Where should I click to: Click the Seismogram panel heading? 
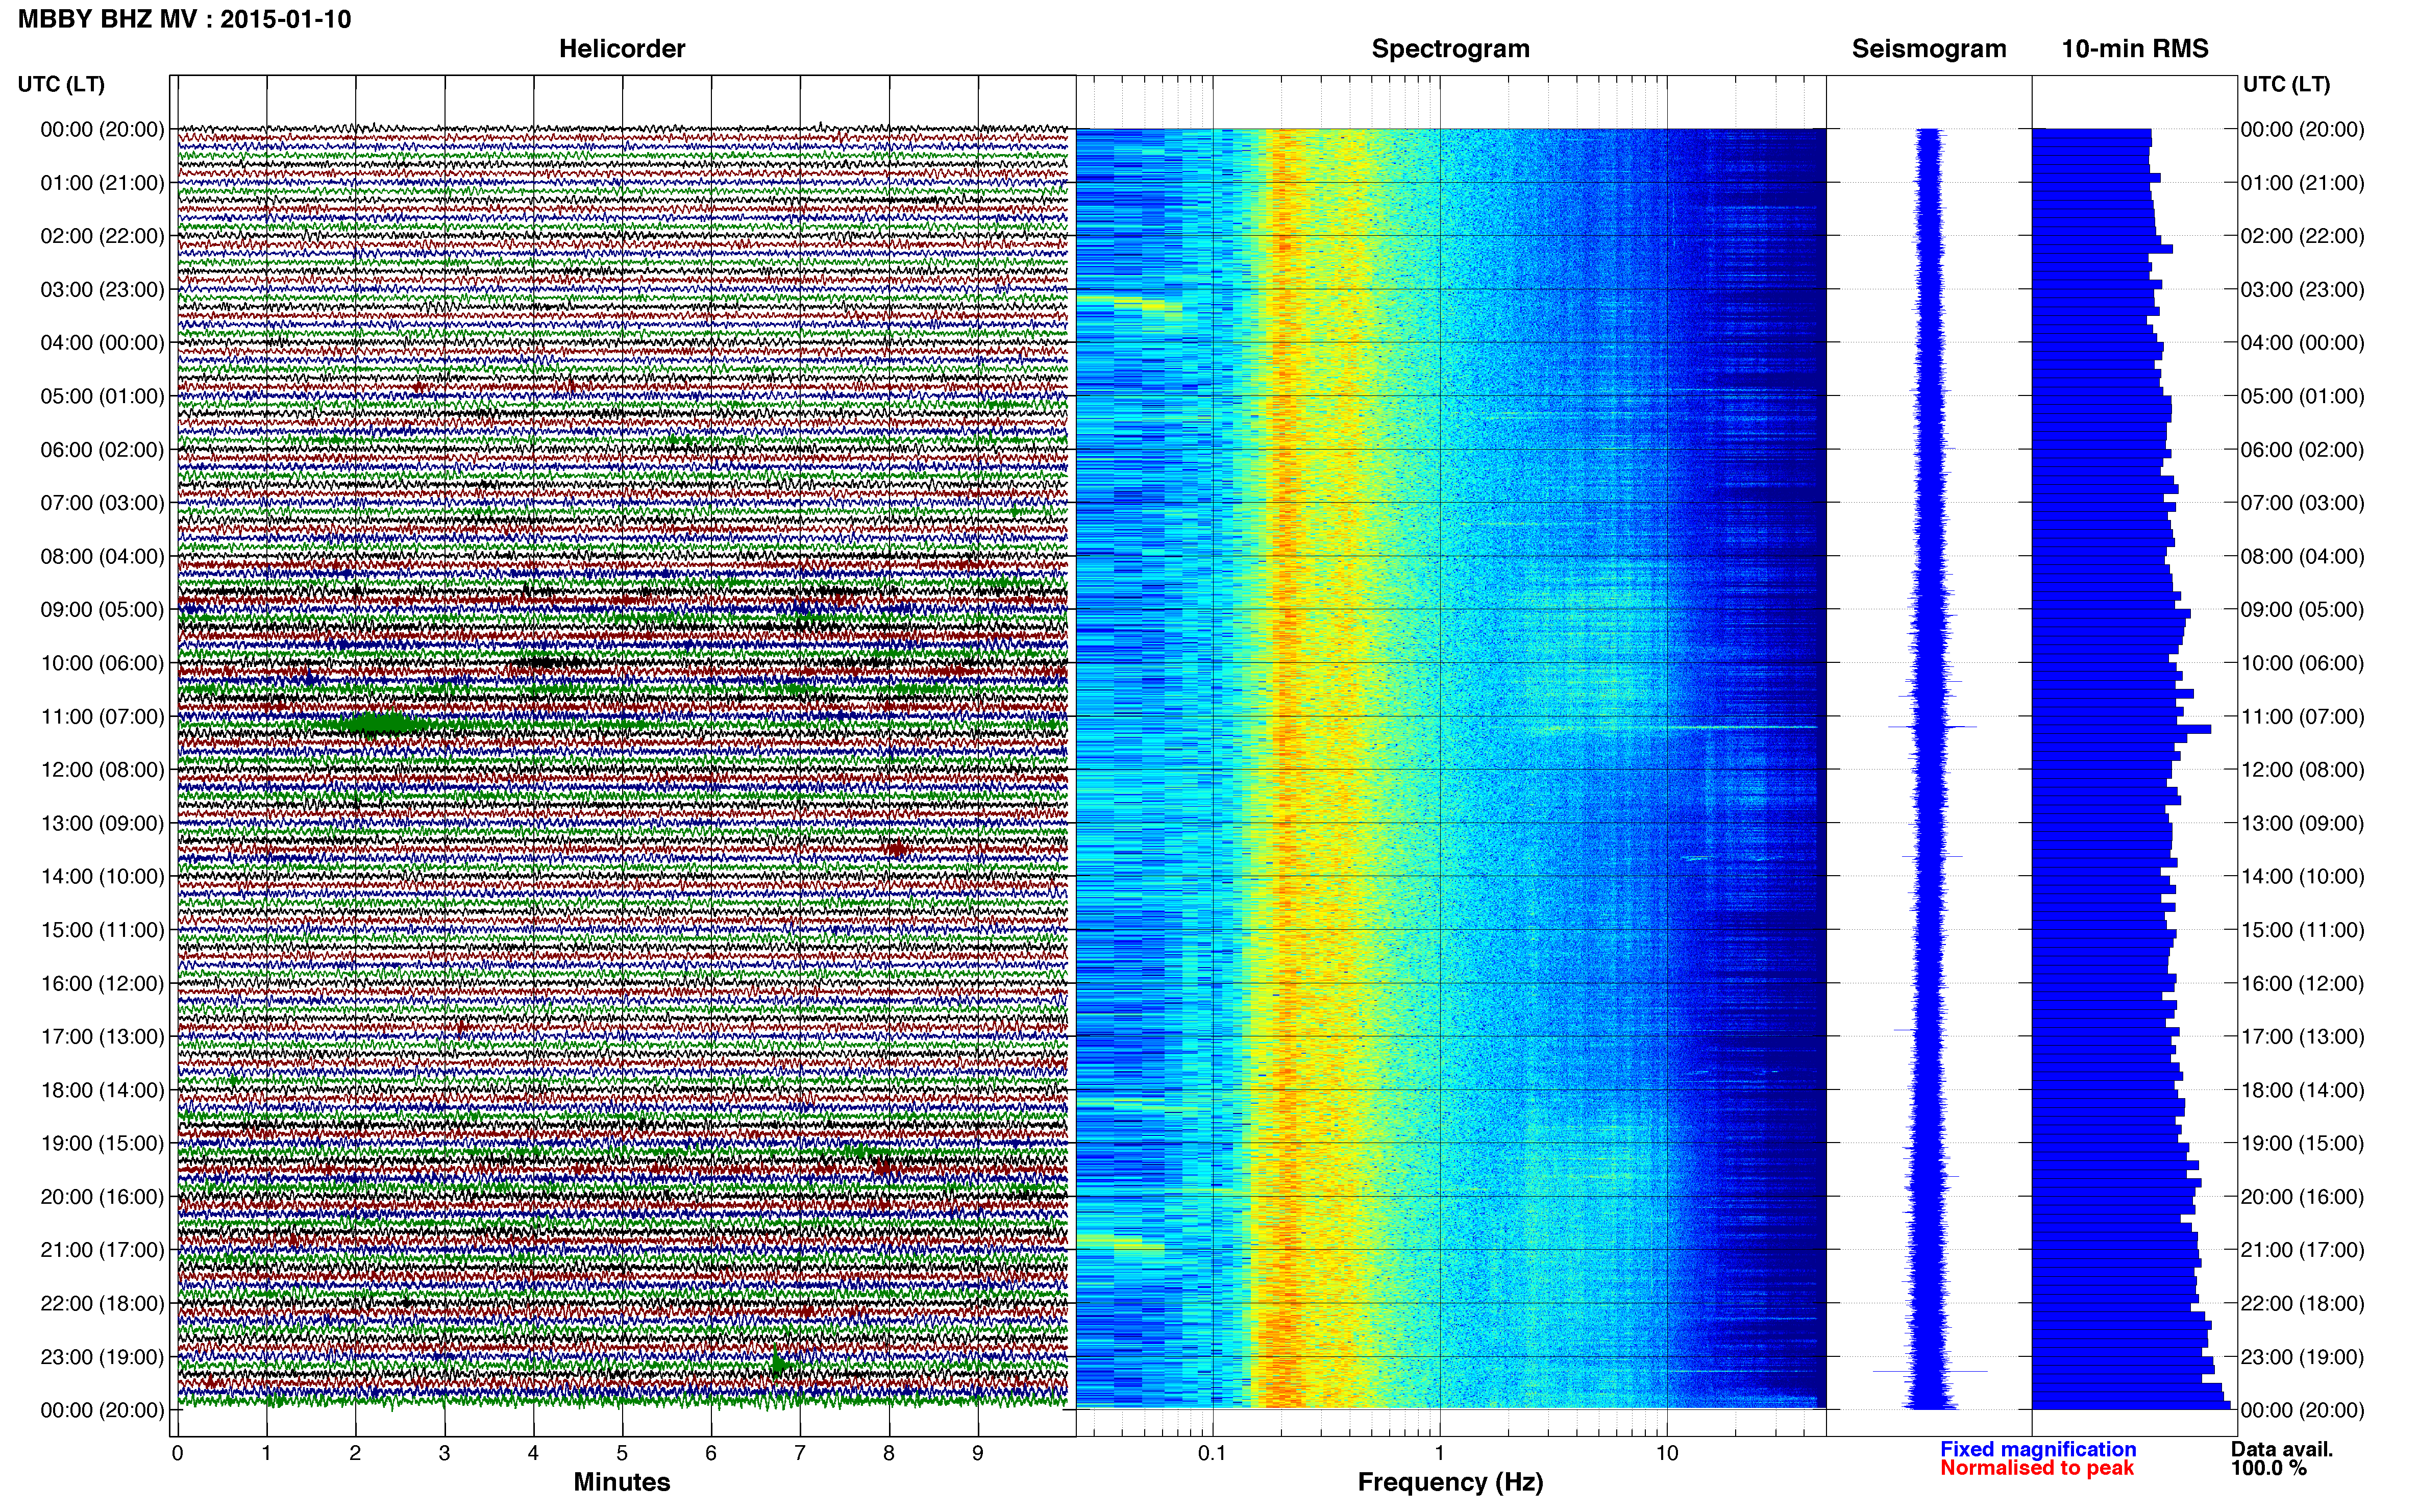click(x=1929, y=49)
